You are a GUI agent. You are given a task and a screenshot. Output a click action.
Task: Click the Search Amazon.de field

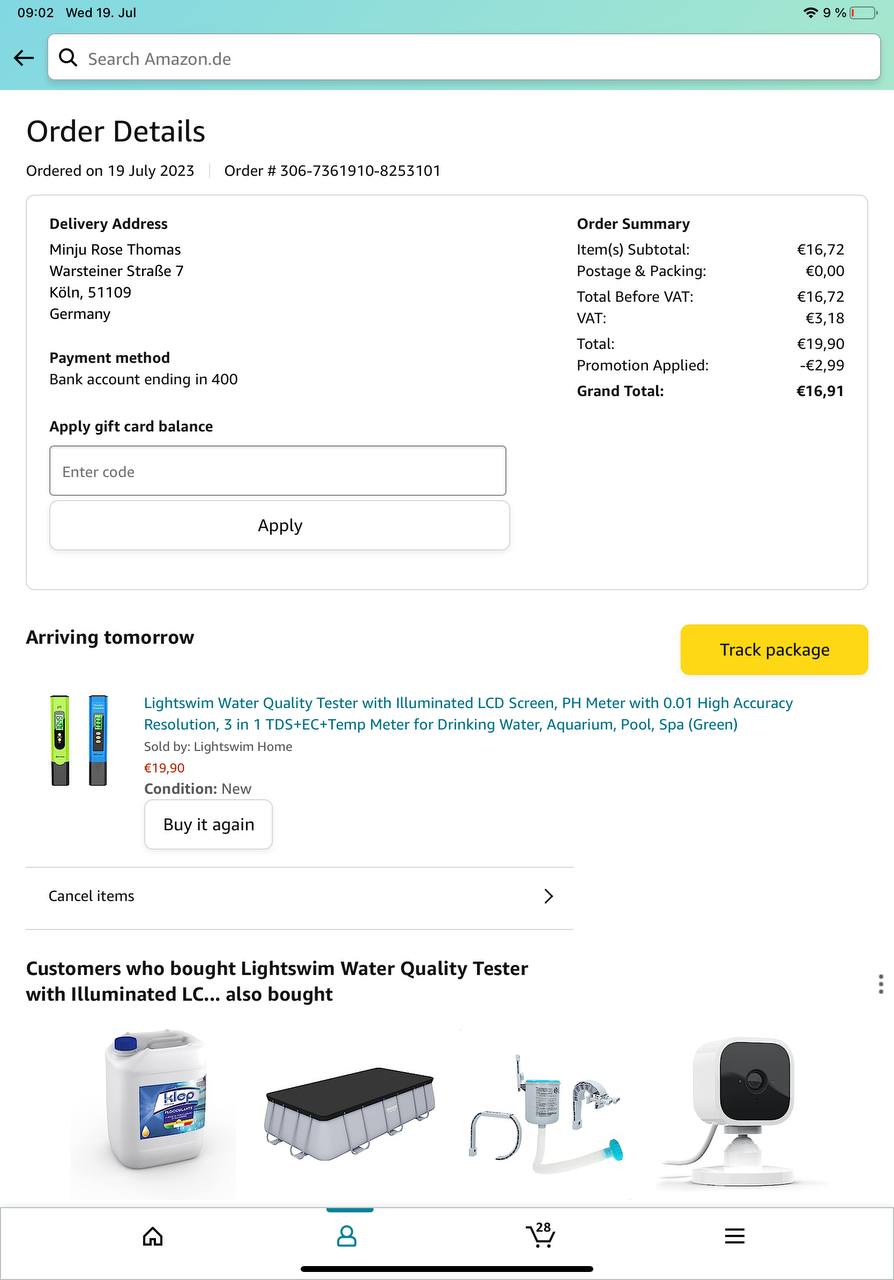[x=470, y=58]
